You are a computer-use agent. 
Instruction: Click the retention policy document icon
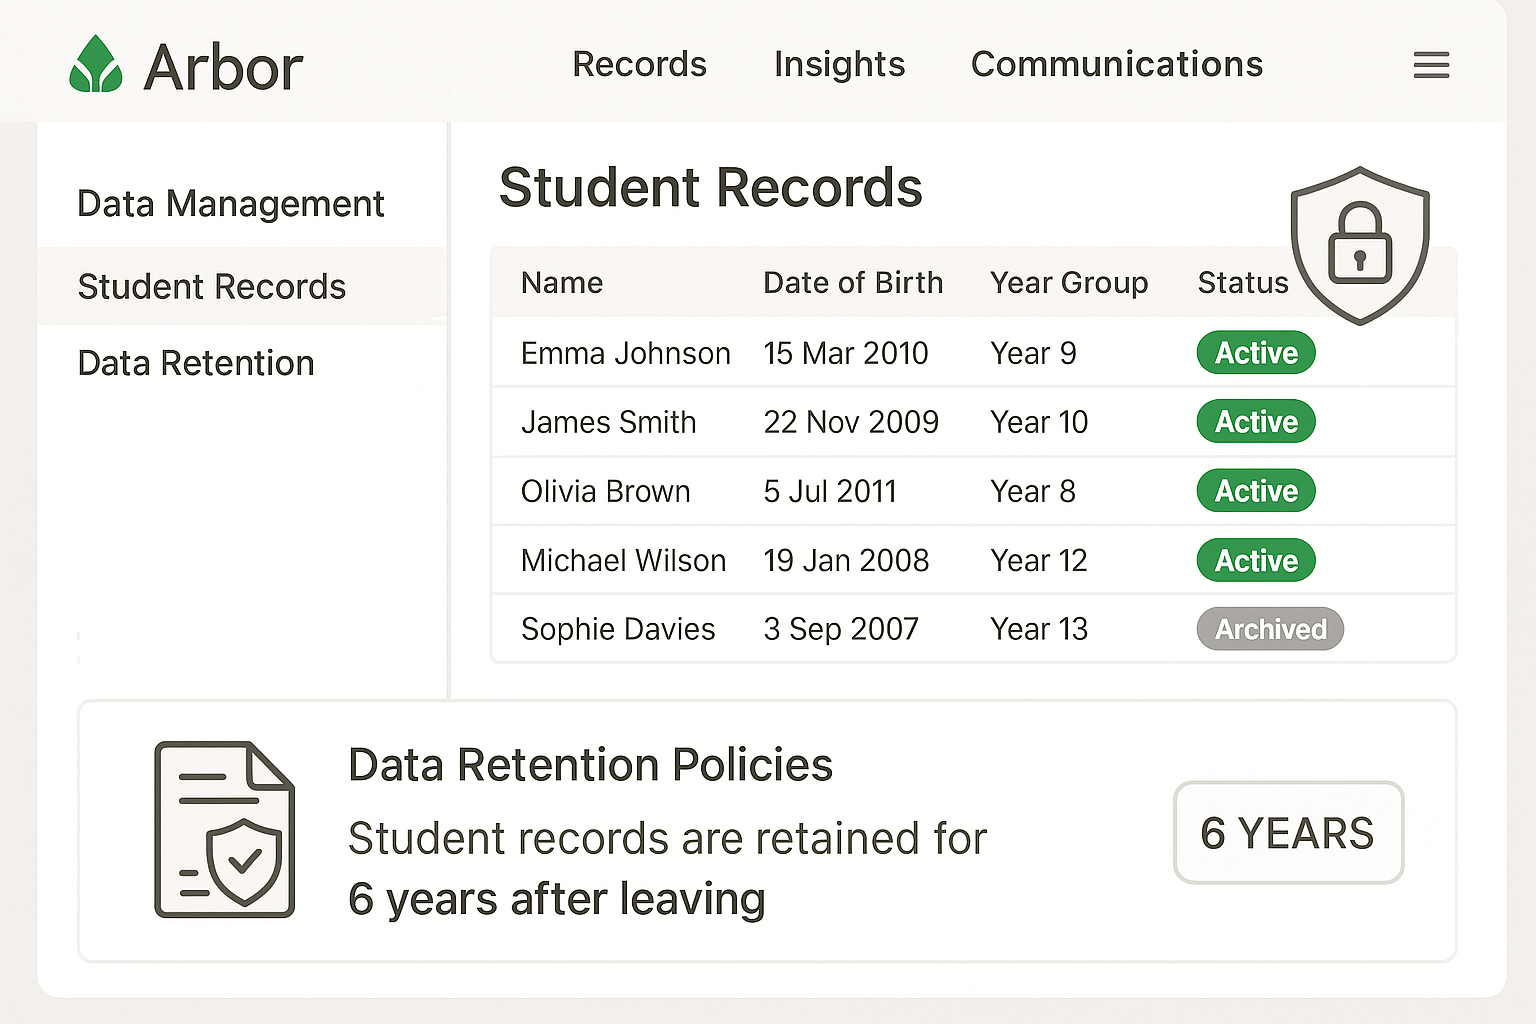[x=224, y=829]
